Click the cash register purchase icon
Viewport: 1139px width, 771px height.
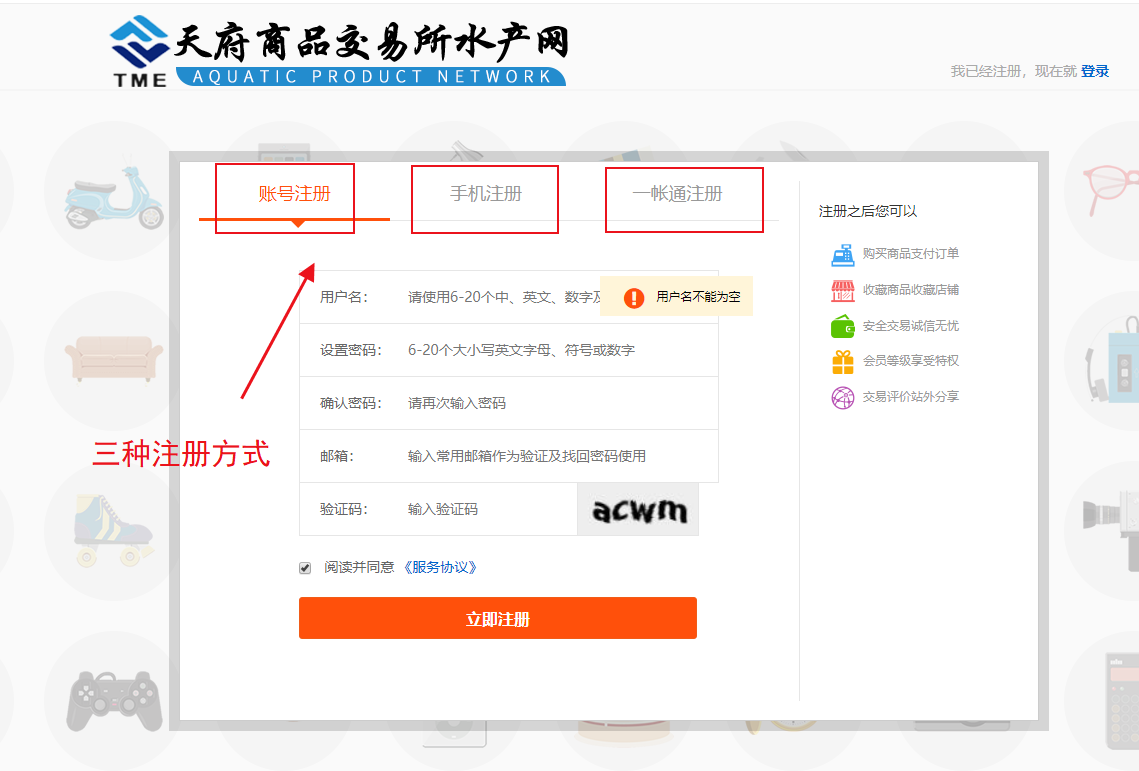tap(842, 254)
